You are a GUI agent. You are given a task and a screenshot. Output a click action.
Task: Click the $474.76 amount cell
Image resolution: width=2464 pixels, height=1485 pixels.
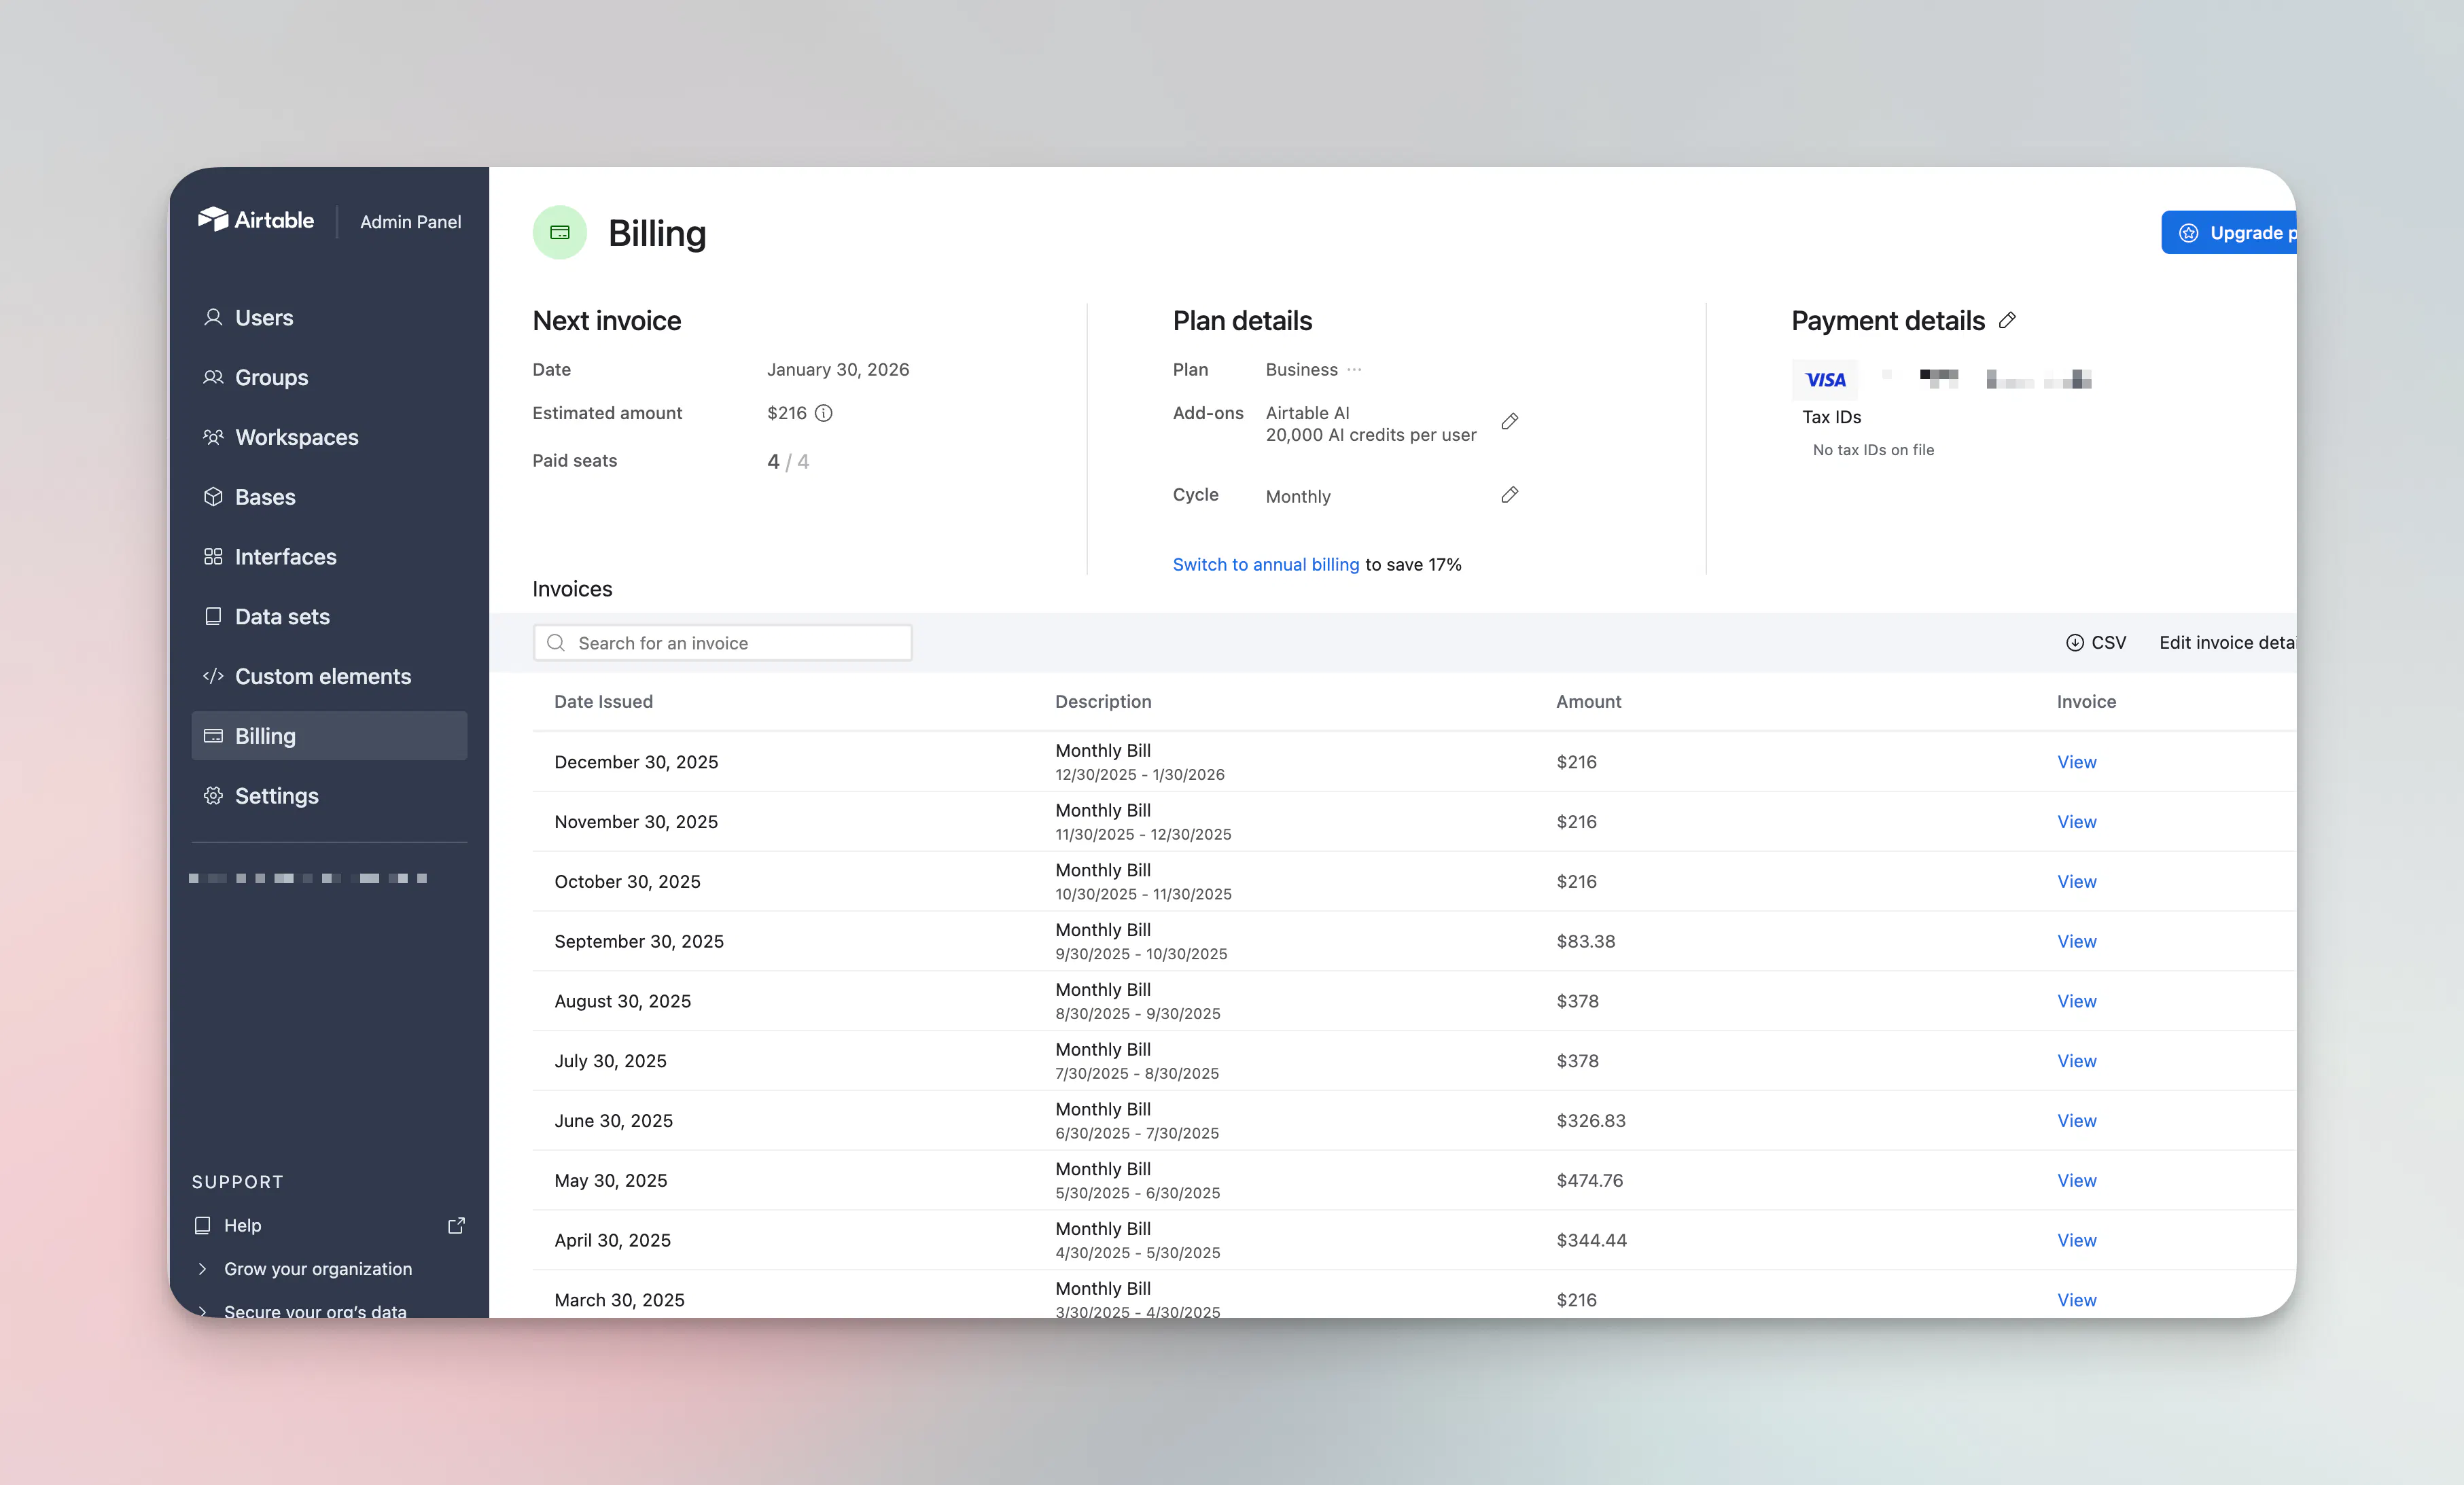1590,1181
